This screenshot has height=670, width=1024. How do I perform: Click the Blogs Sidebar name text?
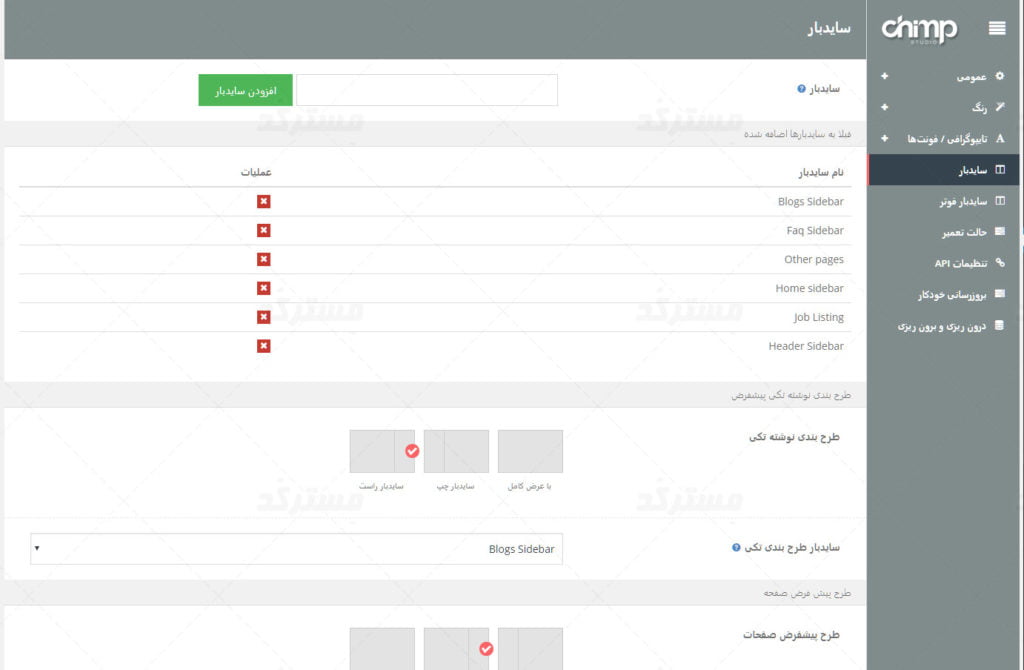click(x=810, y=202)
